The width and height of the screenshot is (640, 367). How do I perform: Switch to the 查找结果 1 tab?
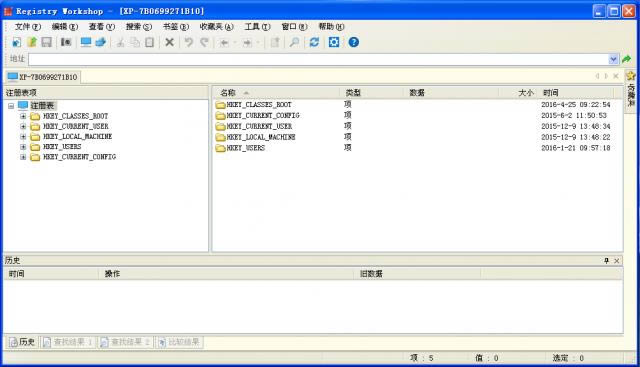(x=68, y=342)
